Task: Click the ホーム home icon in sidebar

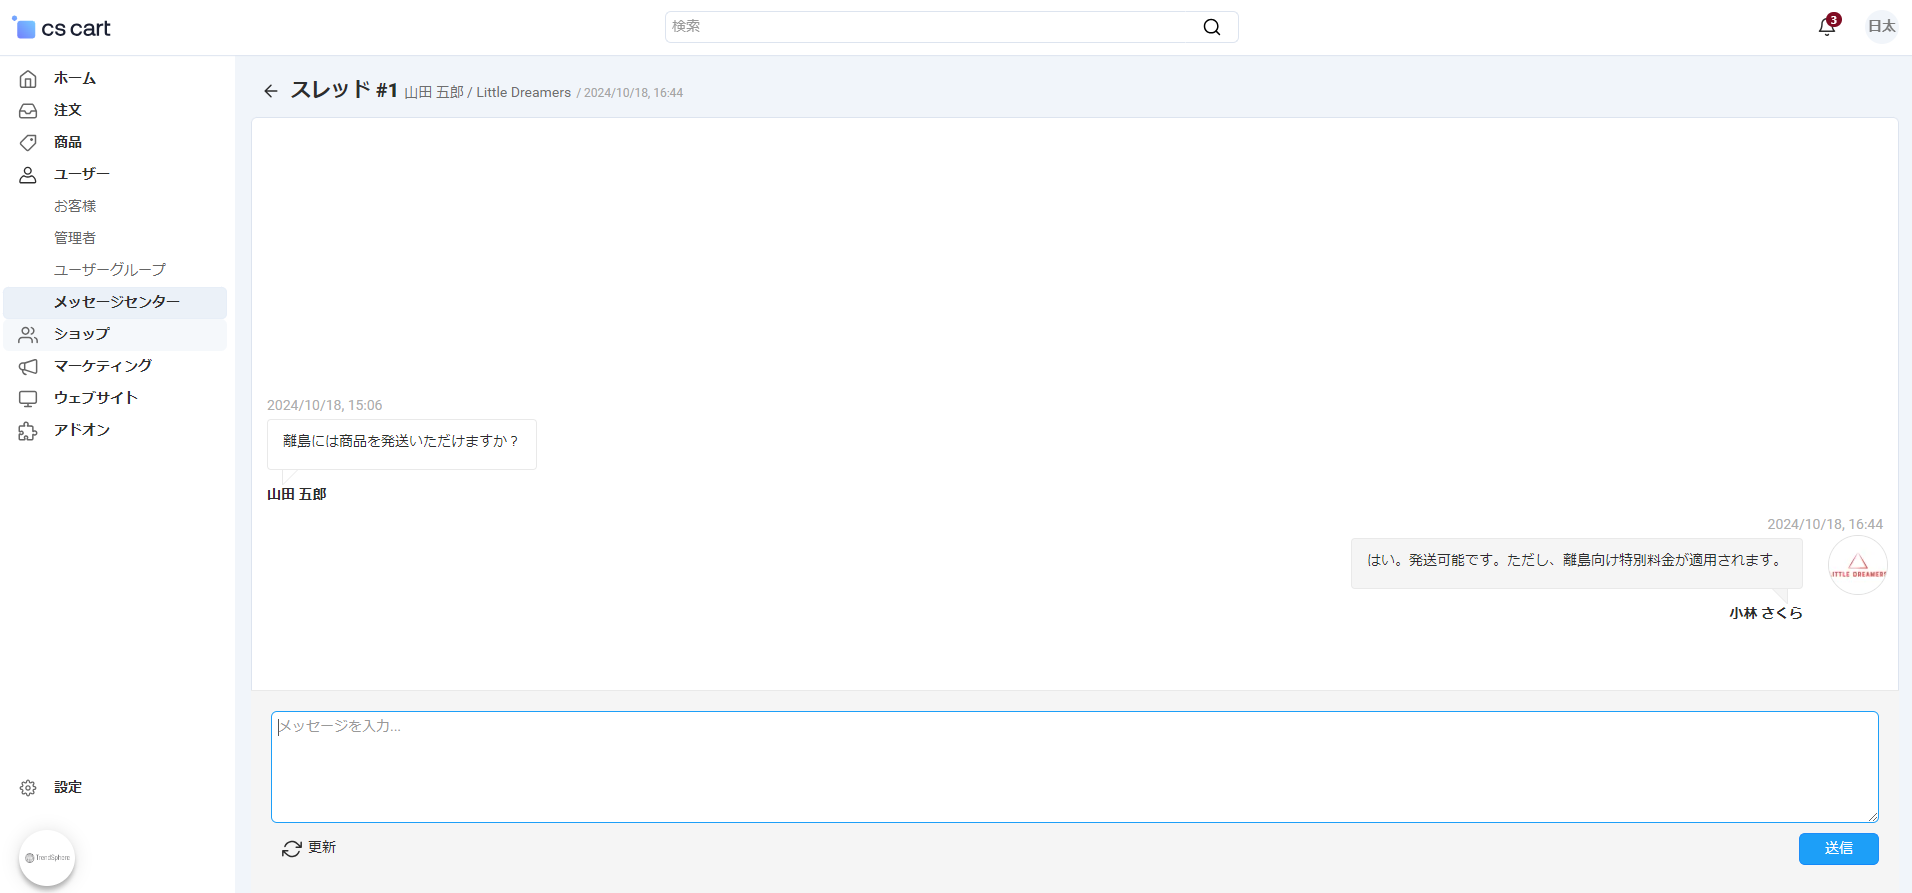Action: coord(28,78)
